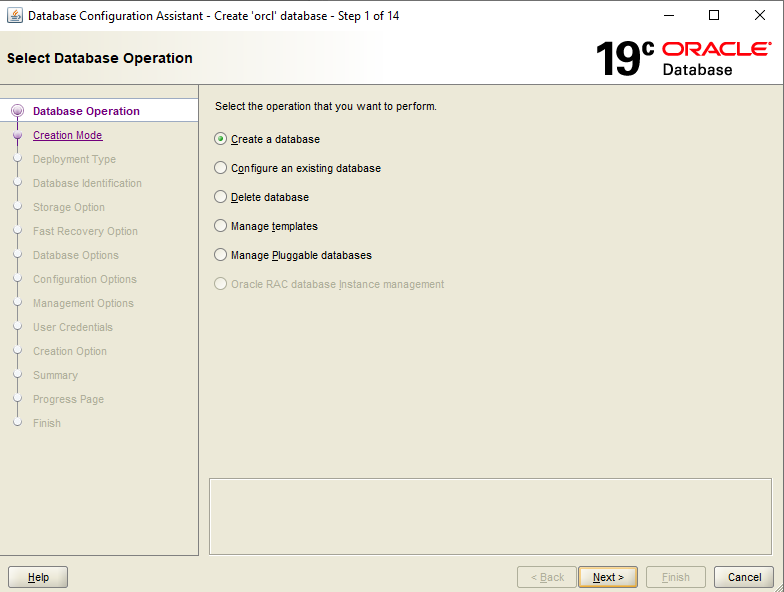Click the Fast Recovery Option step

coord(85,231)
